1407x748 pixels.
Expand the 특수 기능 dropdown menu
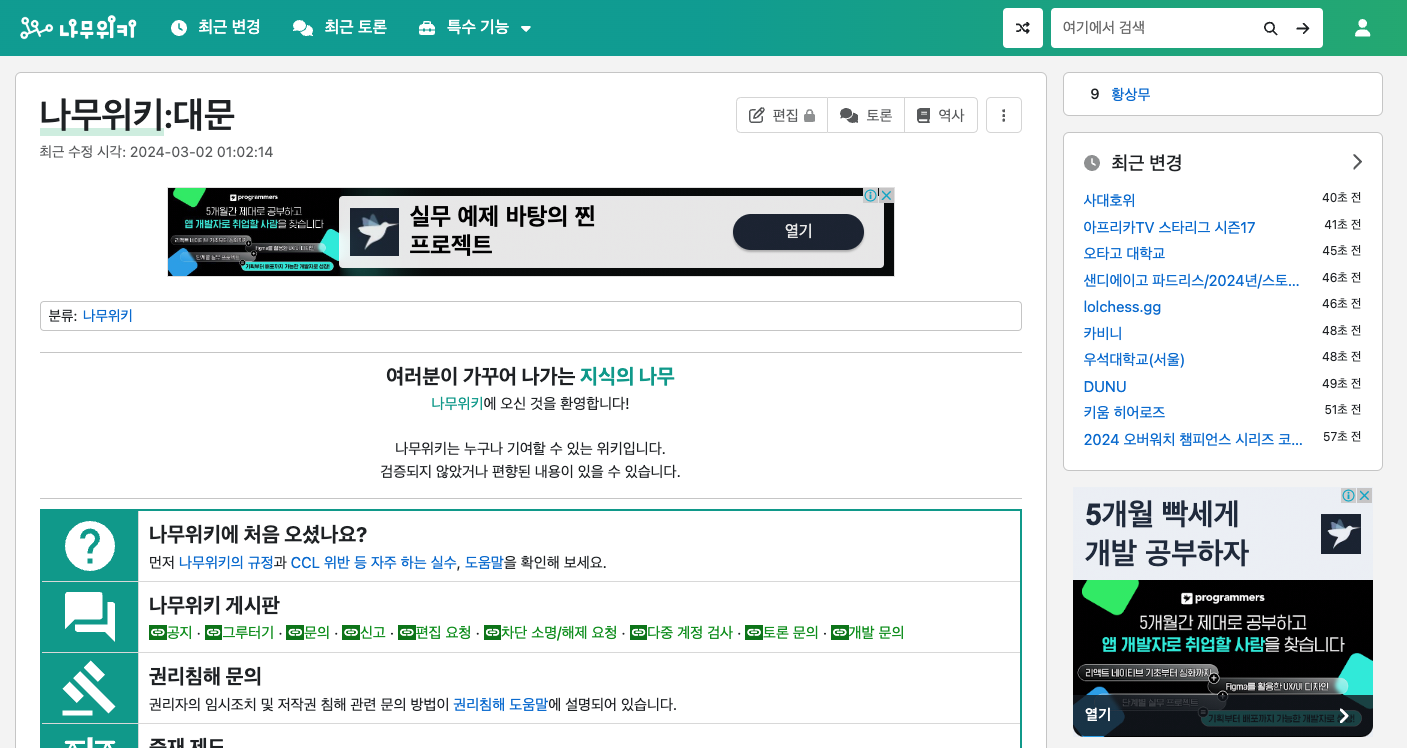(x=475, y=28)
